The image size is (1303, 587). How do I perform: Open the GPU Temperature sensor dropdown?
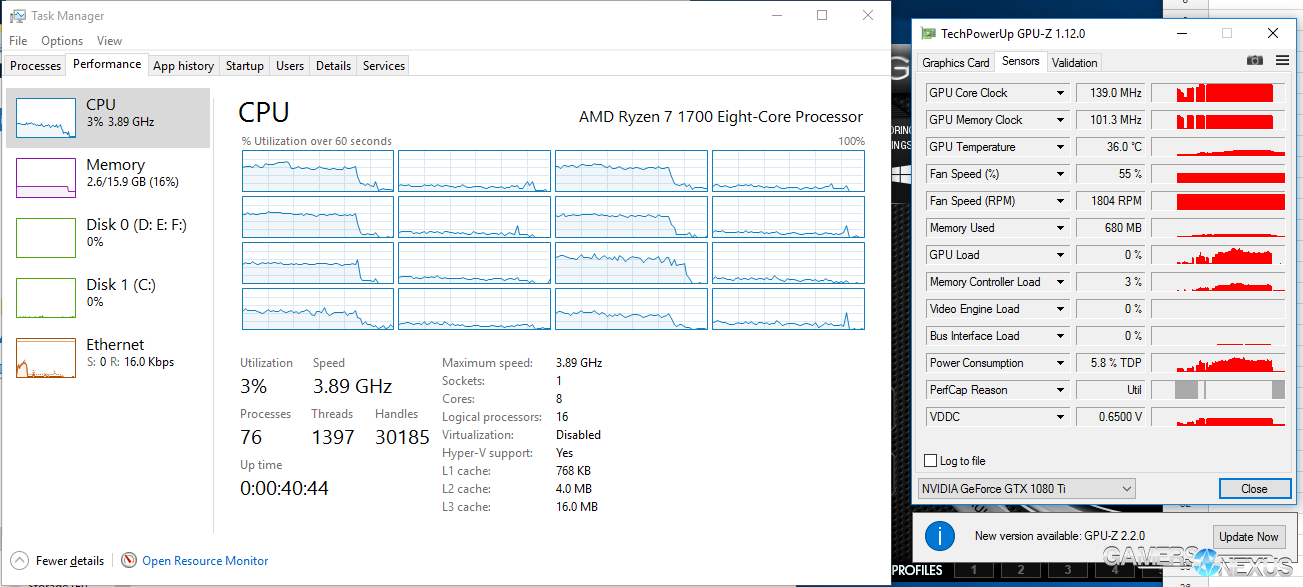click(1060, 147)
